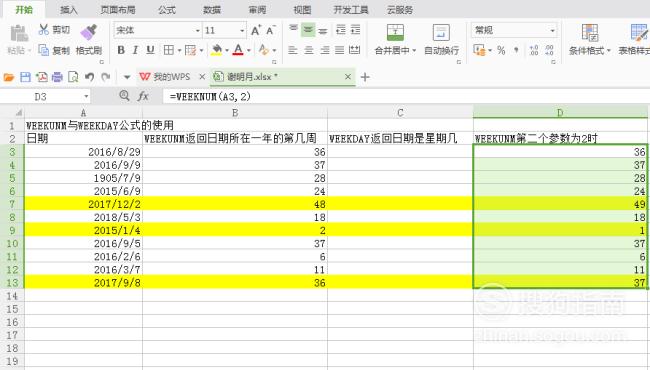Toggle Italic formatting
The width and height of the screenshot is (650, 370).
[x=135, y=50]
